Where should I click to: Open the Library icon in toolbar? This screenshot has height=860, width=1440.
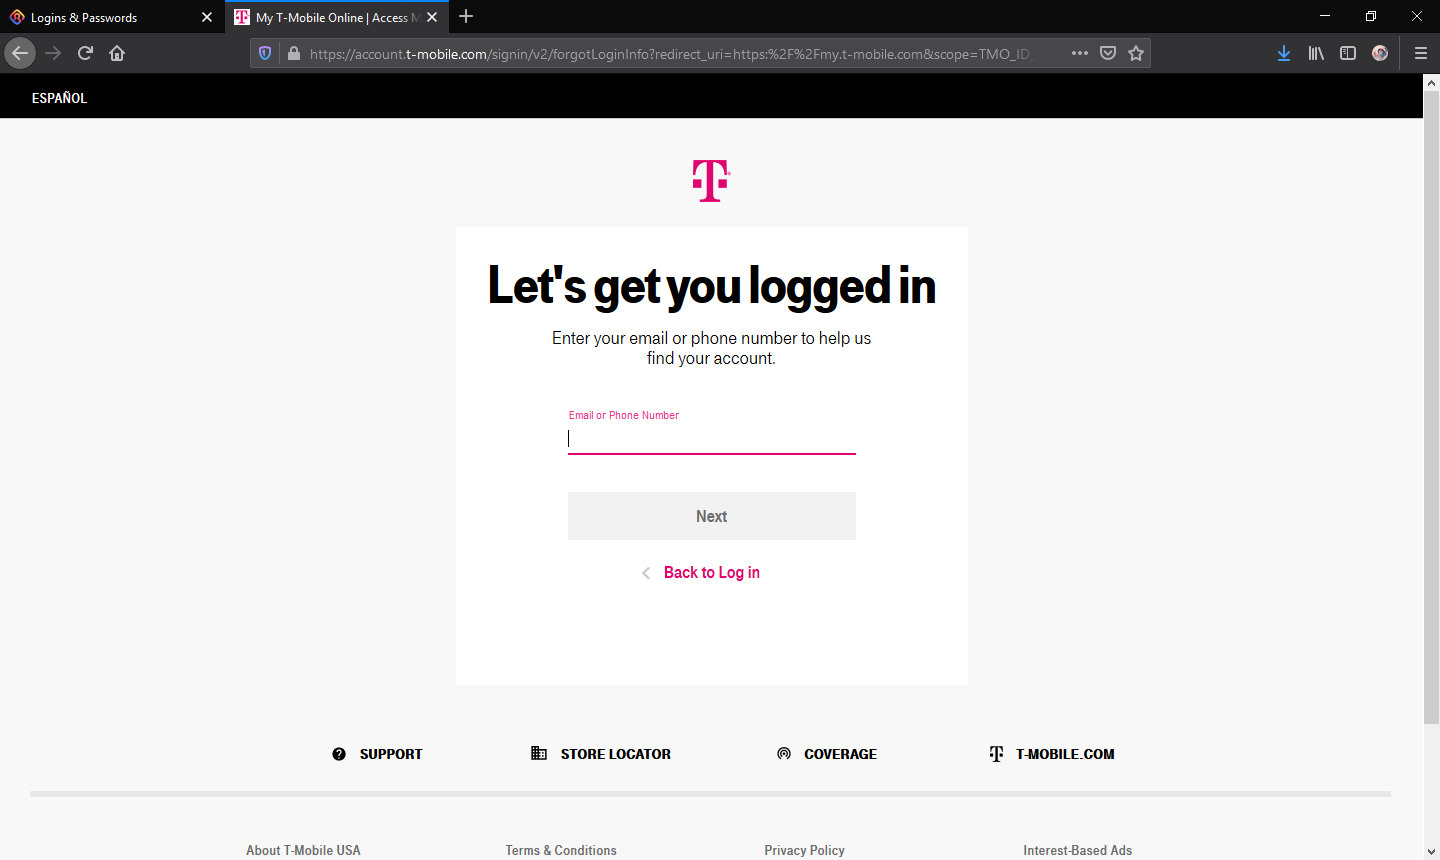[x=1316, y=53]
